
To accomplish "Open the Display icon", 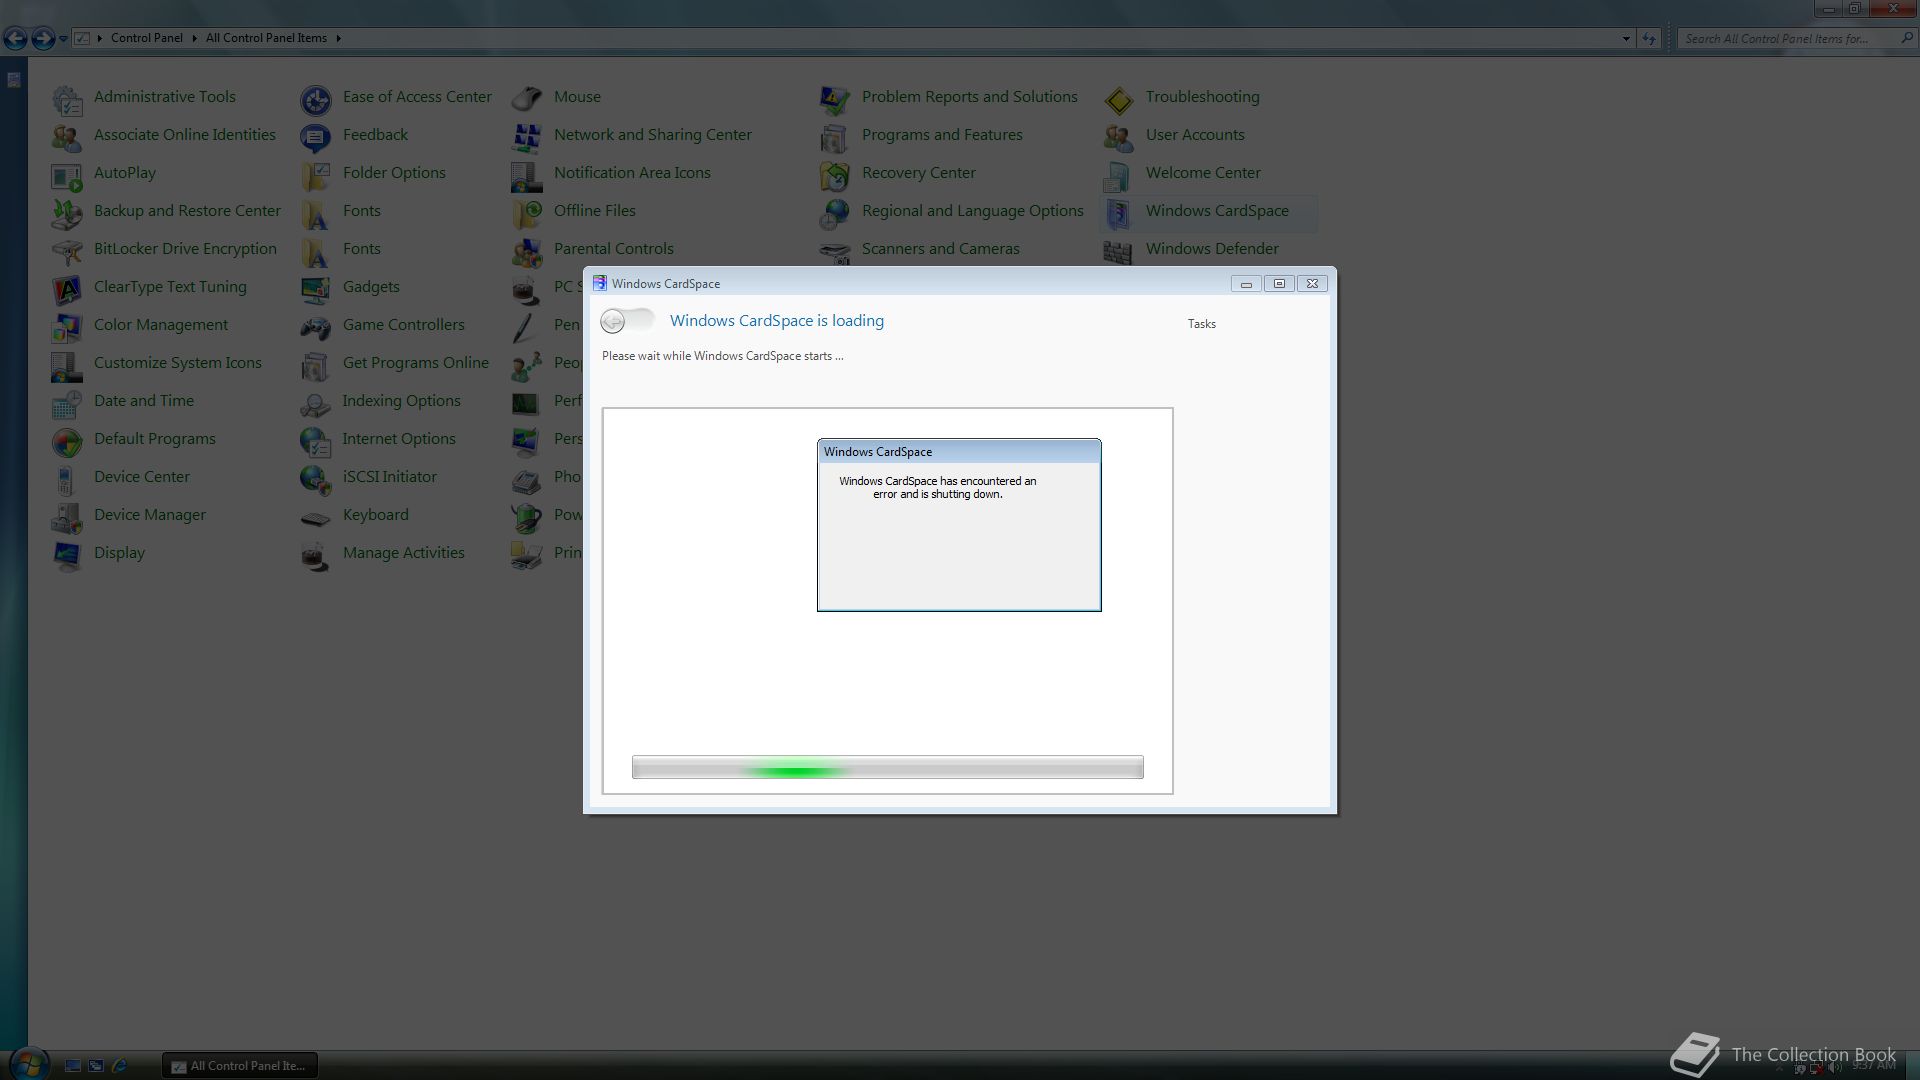I will tap(67, 555).
